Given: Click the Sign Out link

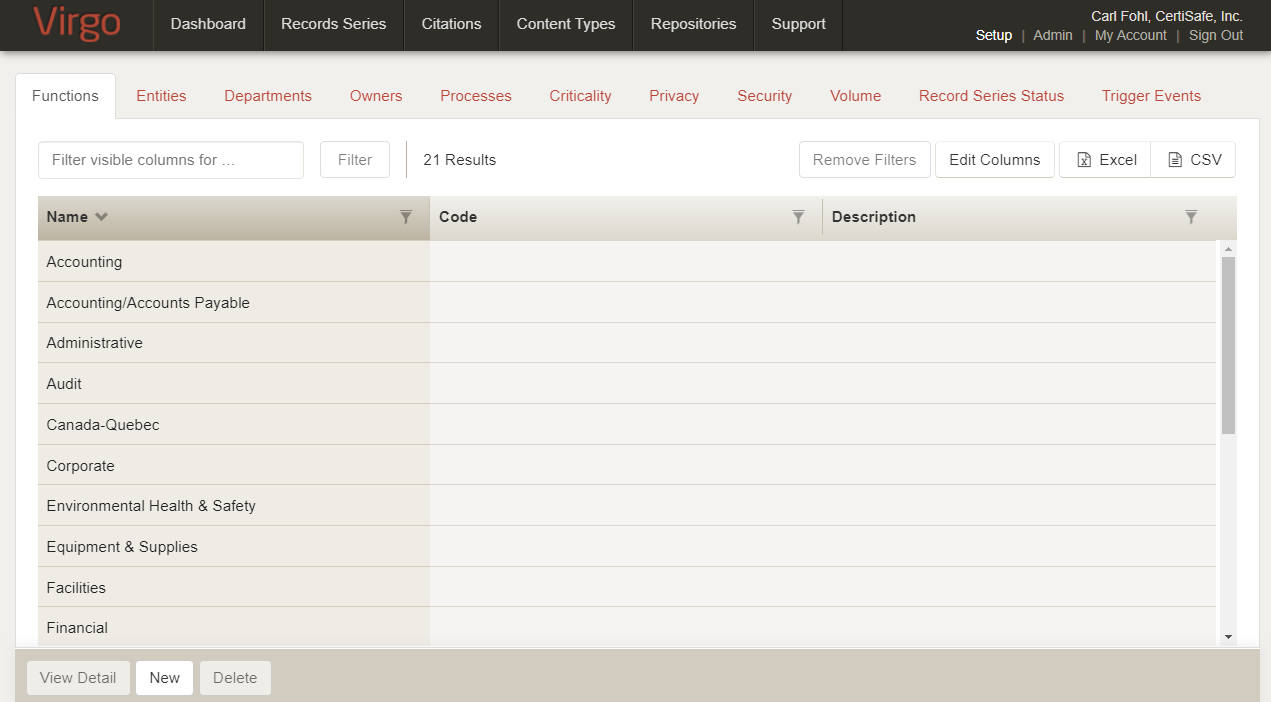Looking at the screenshot, I should pyautogui.click(x=1215, y=35).
